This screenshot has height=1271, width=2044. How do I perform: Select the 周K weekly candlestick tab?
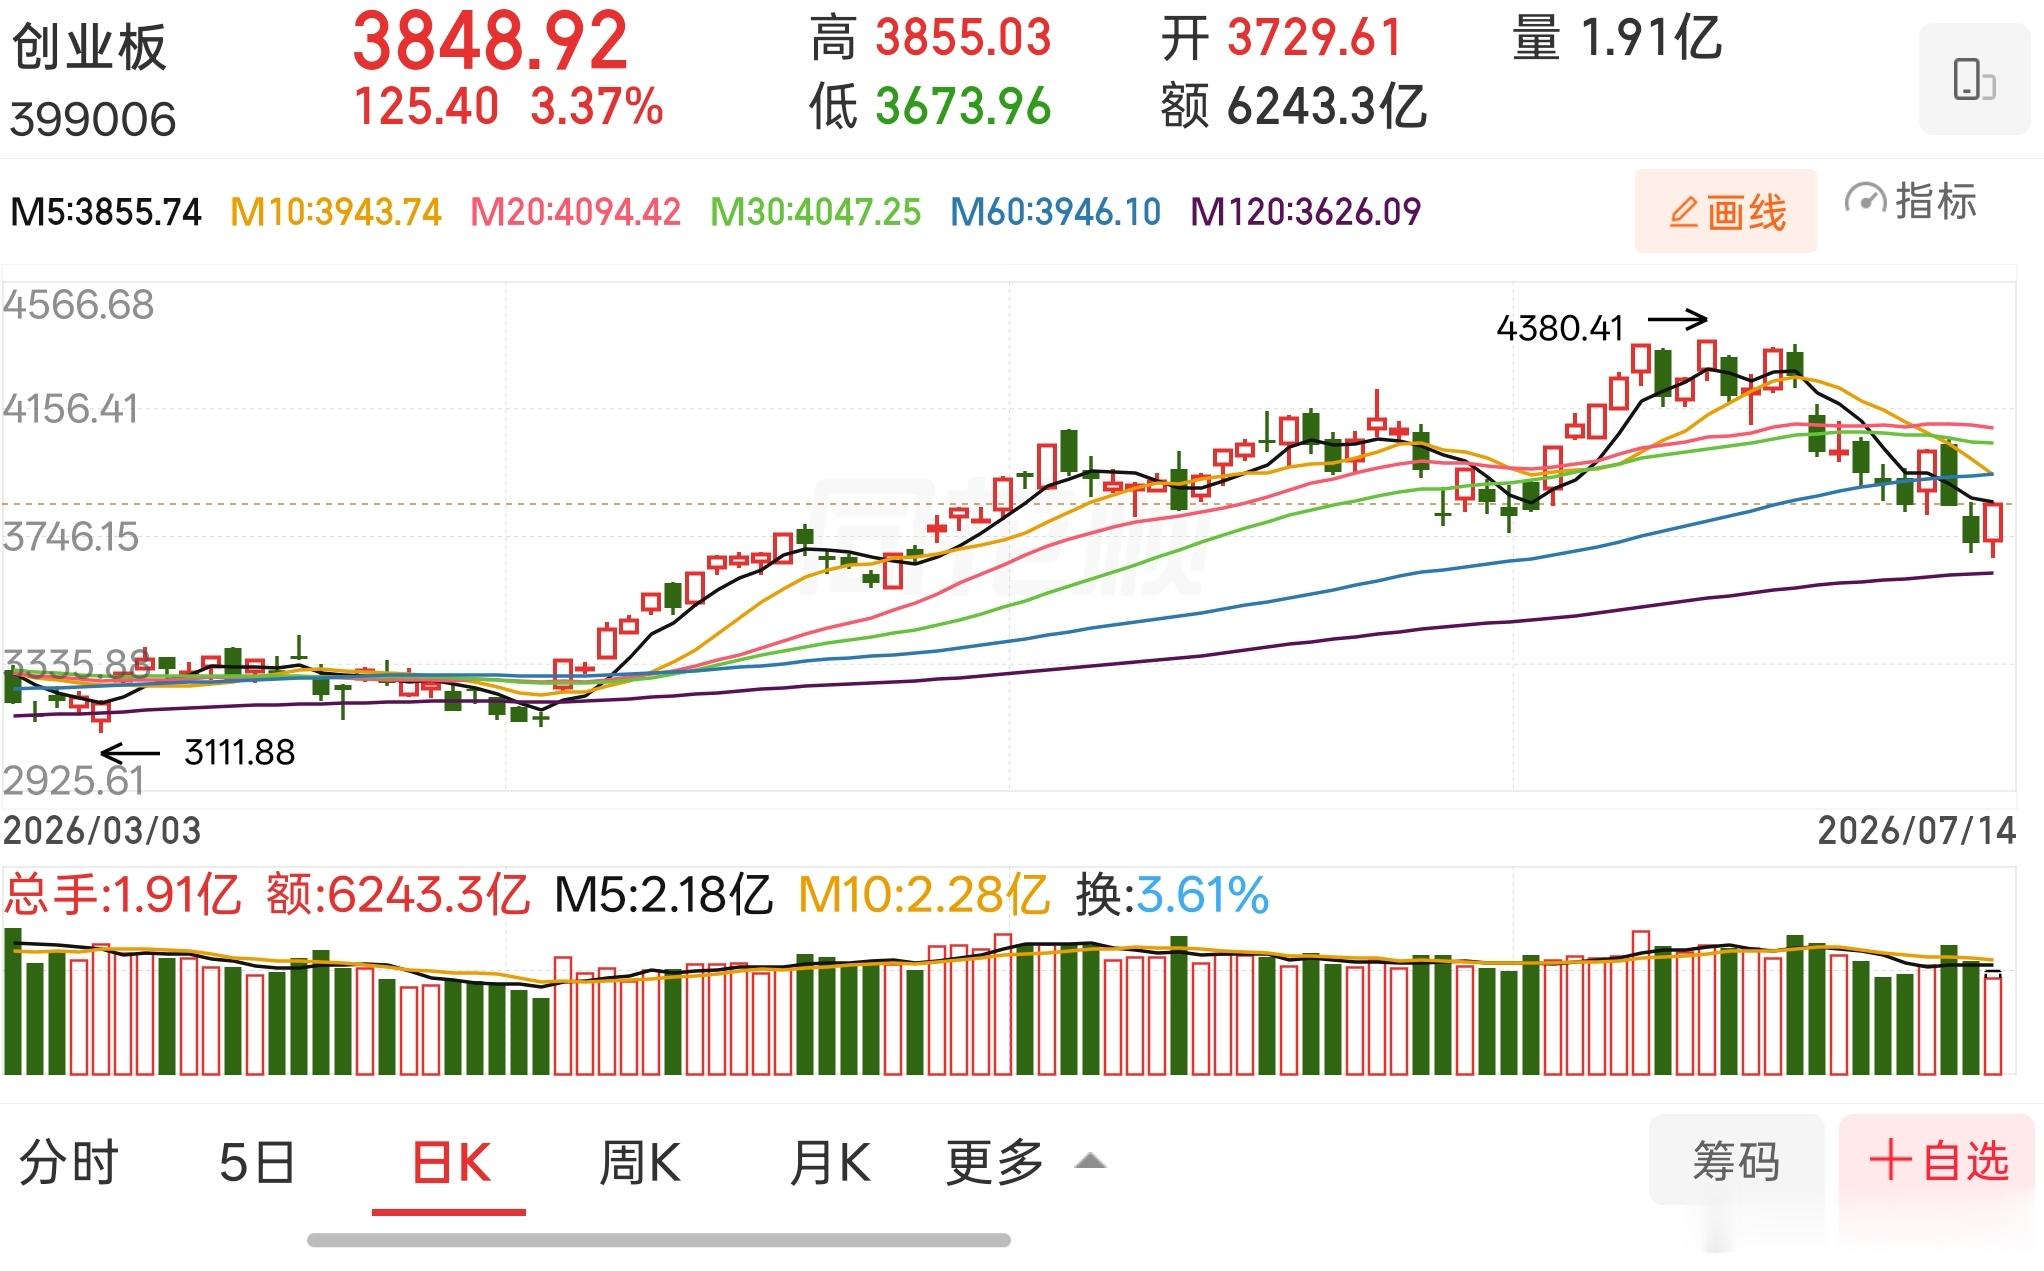coord(640,1162)
